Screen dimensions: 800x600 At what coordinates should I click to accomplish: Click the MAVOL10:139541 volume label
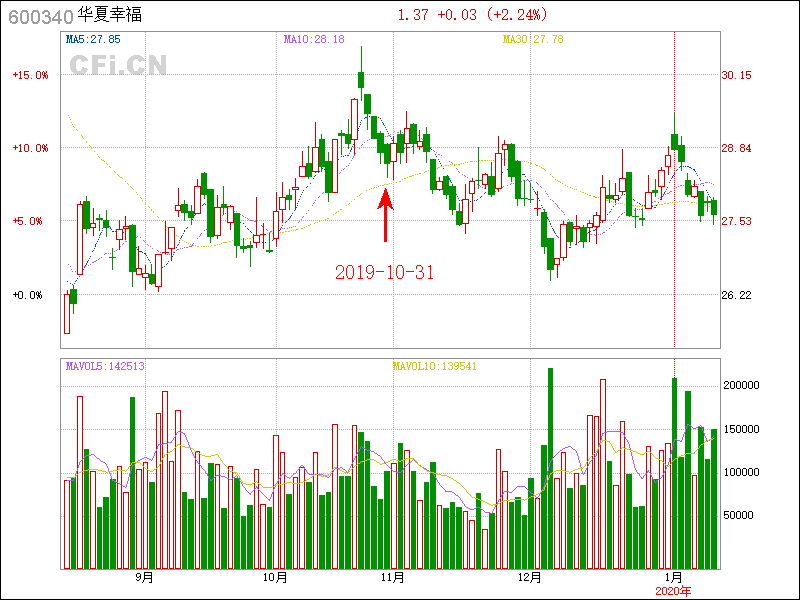click(435, 366)
